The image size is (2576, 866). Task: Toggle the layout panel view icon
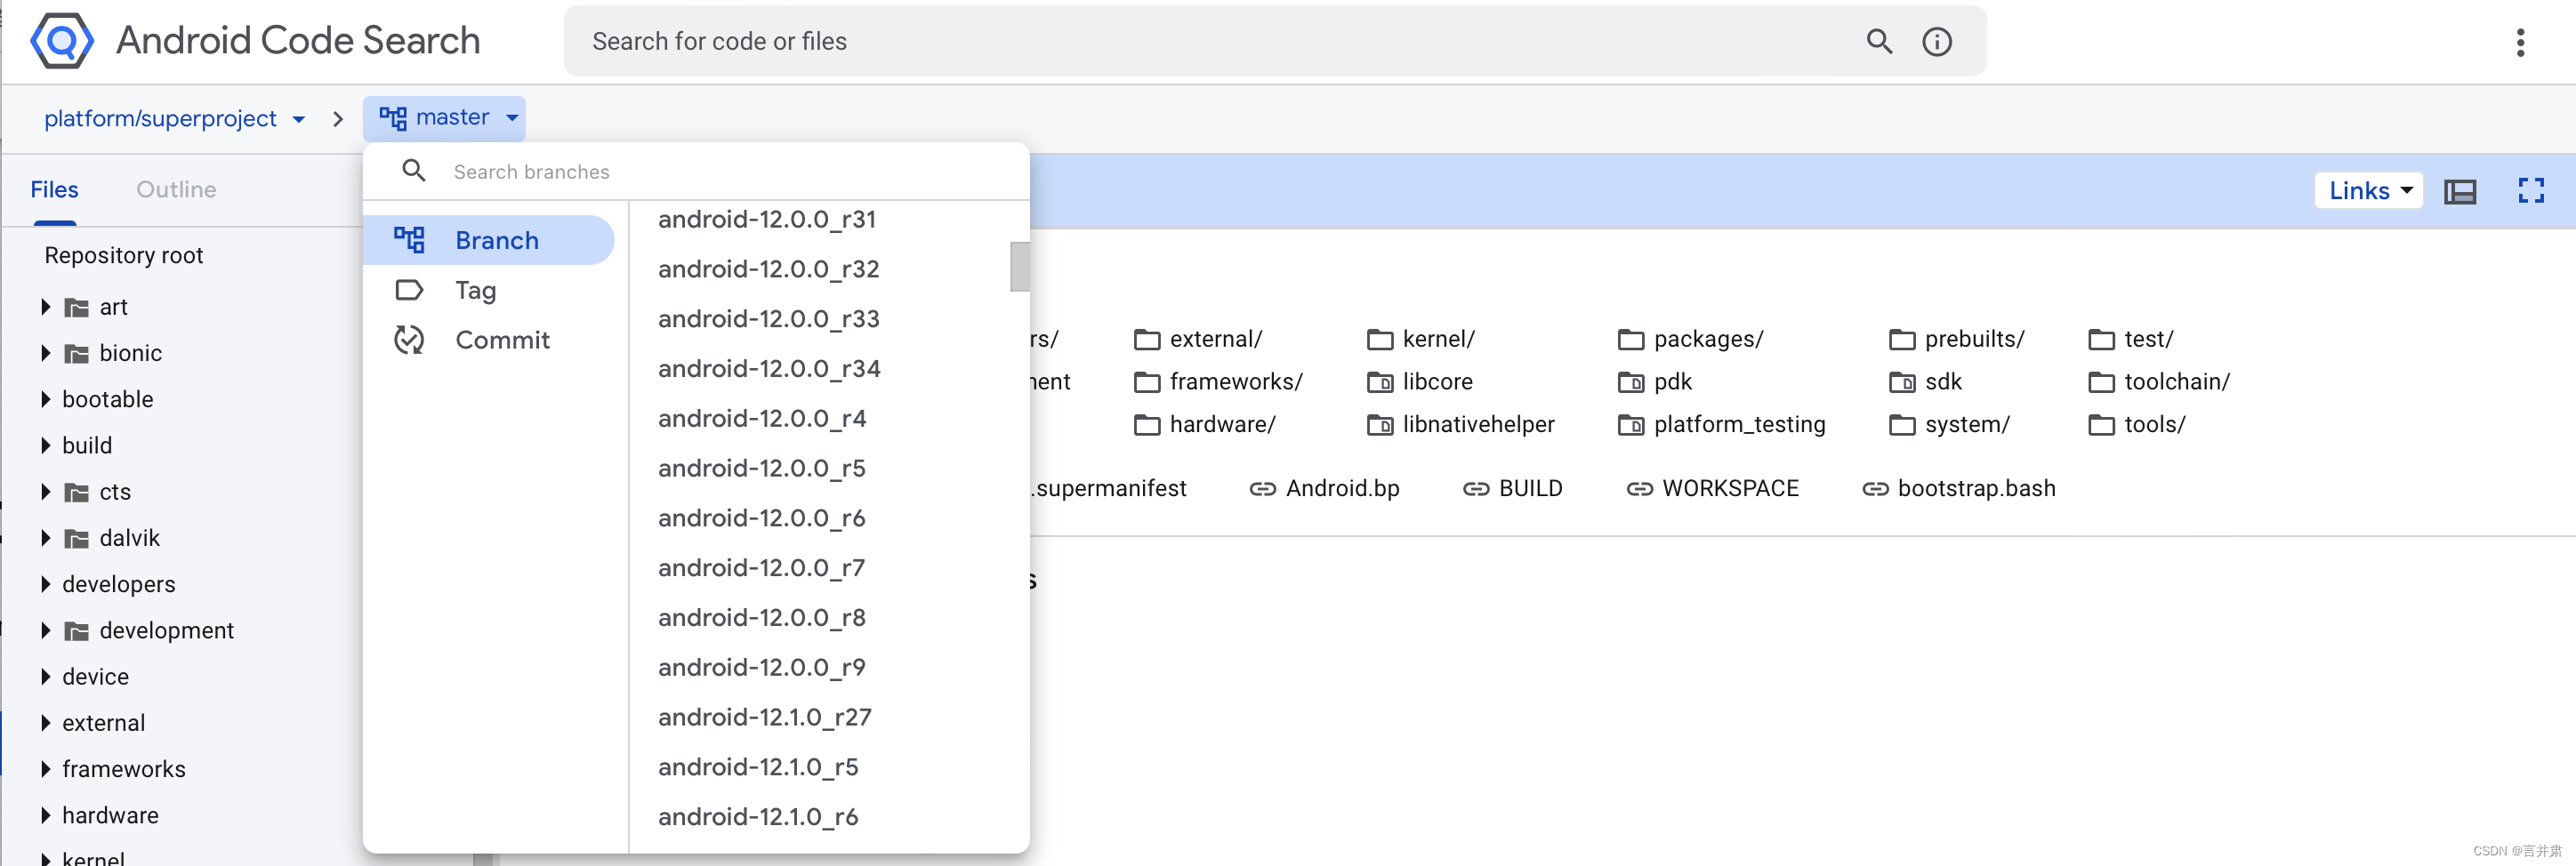tap(2460, 191)
